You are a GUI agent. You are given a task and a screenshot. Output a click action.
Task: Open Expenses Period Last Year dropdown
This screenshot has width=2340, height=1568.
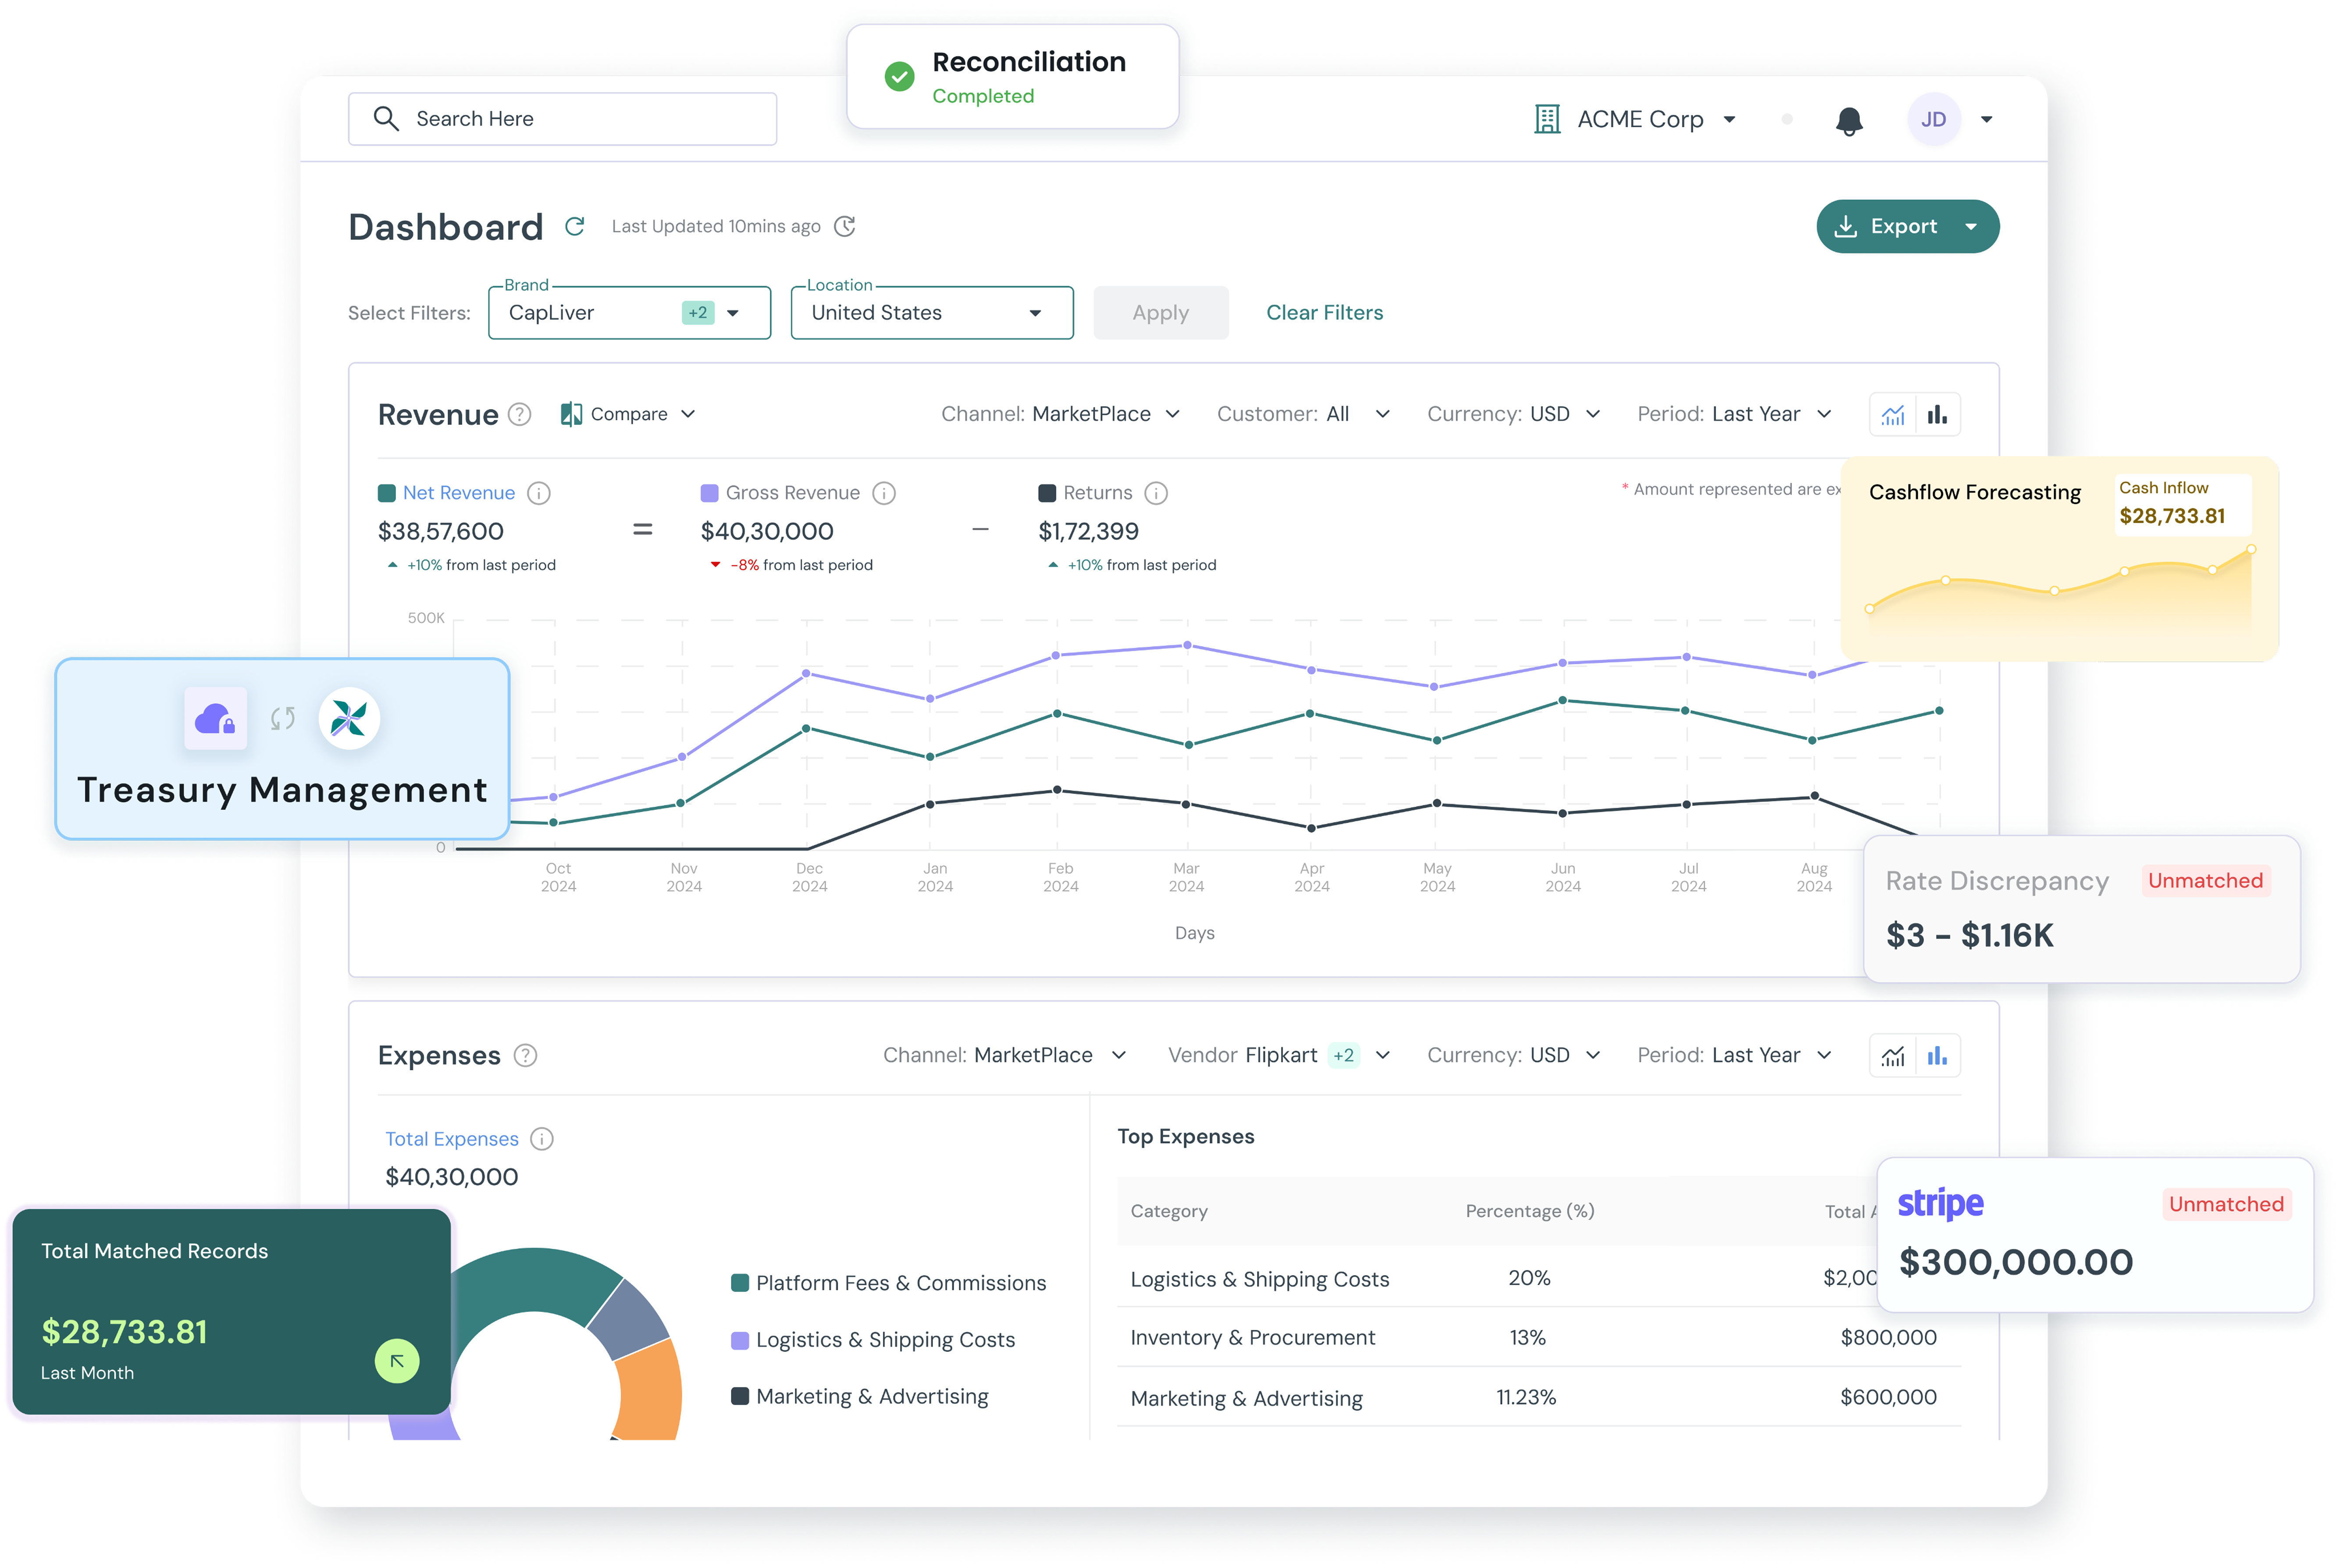pyautogui.click(x=1735, y=1056)
